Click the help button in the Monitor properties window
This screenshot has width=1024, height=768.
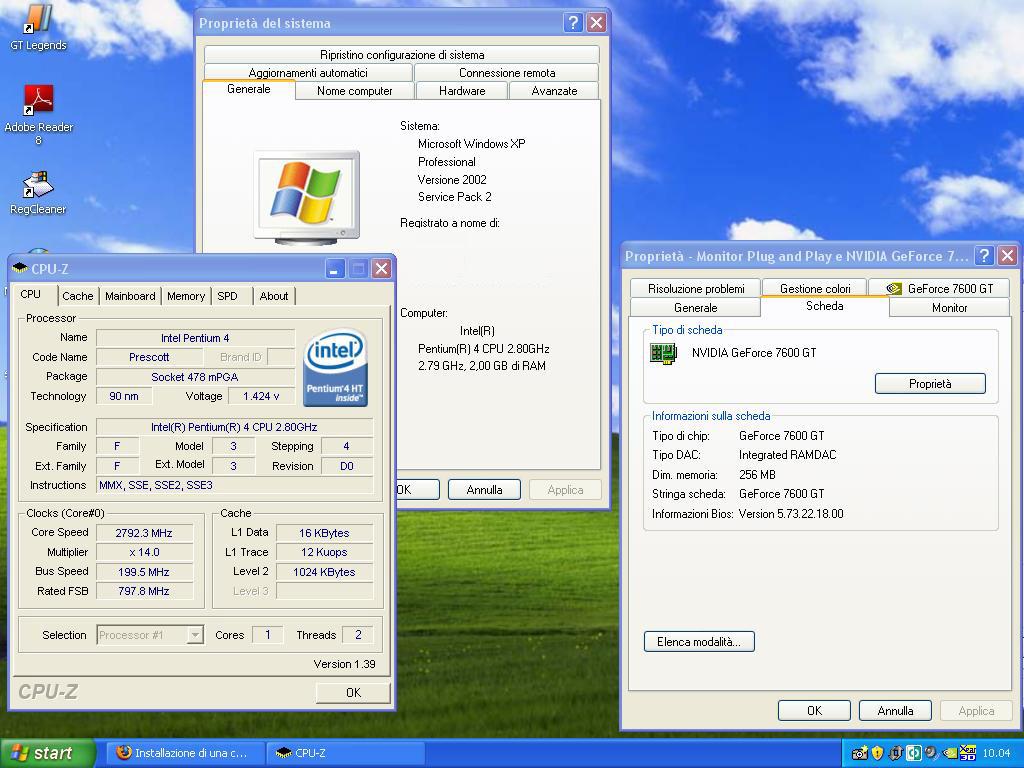coord(984,255)
